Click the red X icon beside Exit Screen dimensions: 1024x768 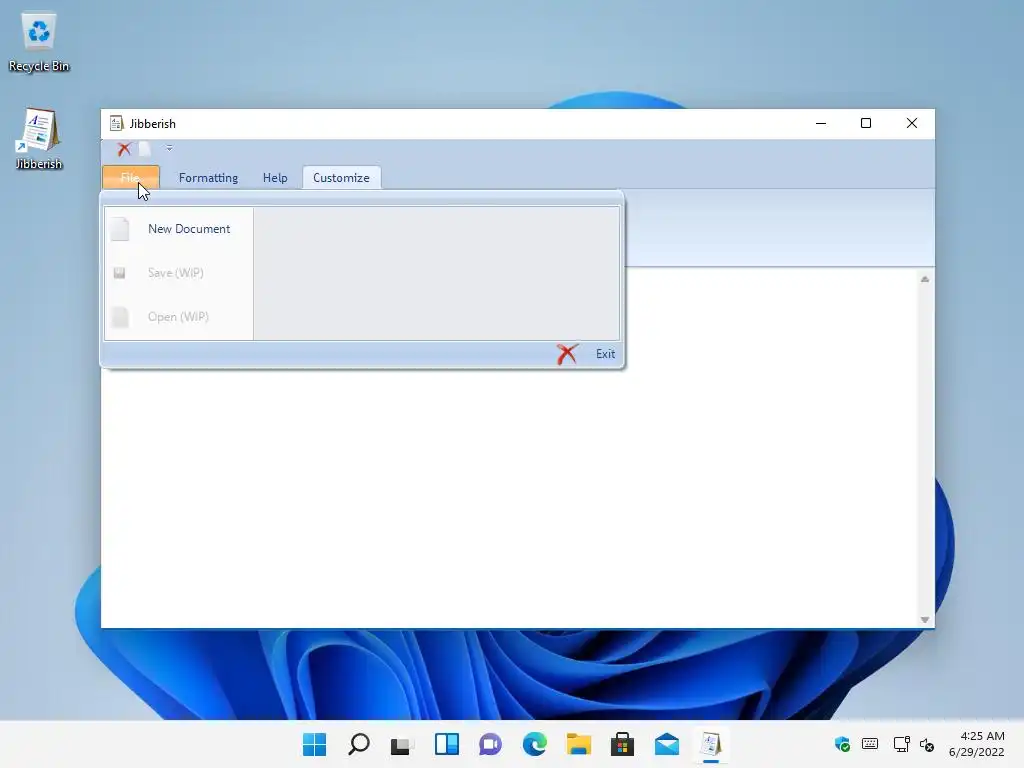pyautogui.click(x=567, y=354)
